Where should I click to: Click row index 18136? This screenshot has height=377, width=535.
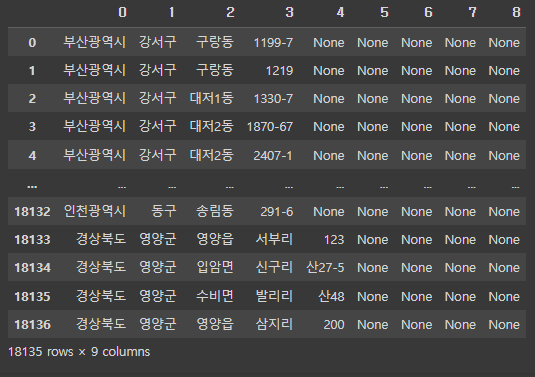[x=32, y=324]
